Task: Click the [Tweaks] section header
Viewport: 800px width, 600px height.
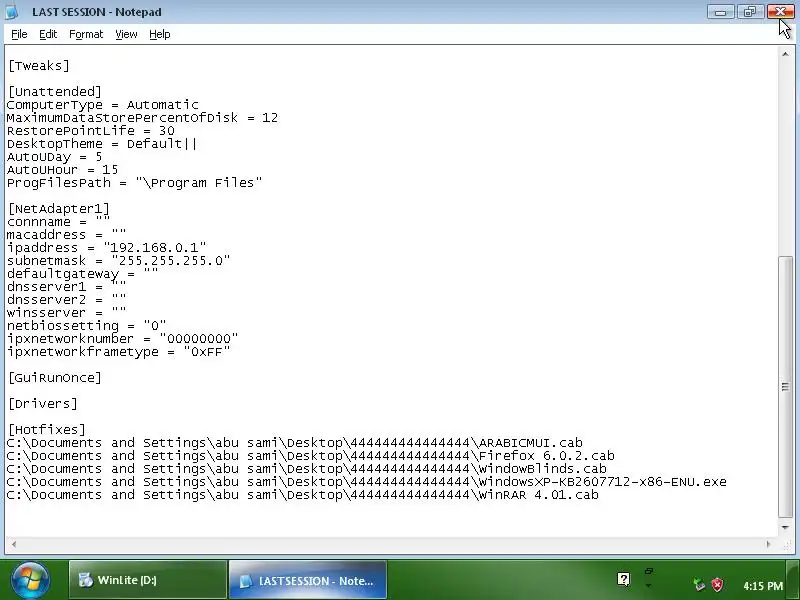Action: coord(39,66)
